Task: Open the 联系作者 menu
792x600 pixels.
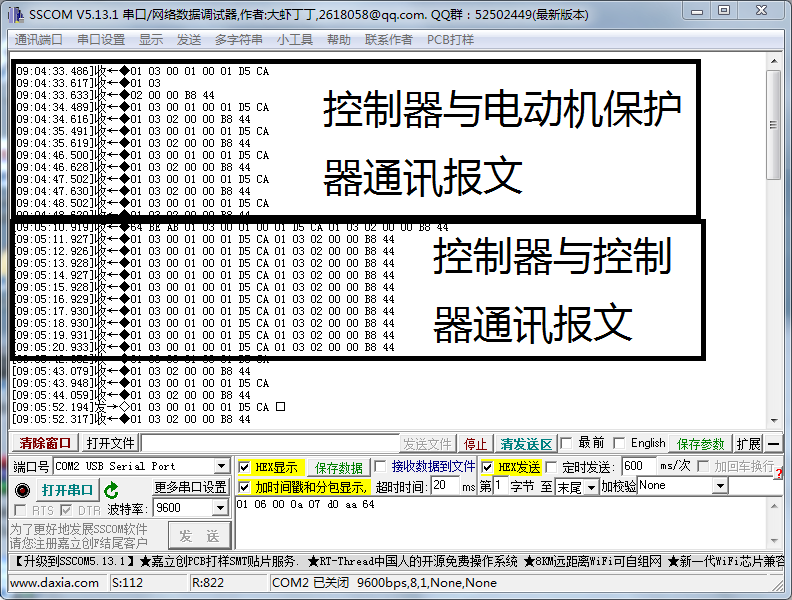Action: tap(388, 39)
